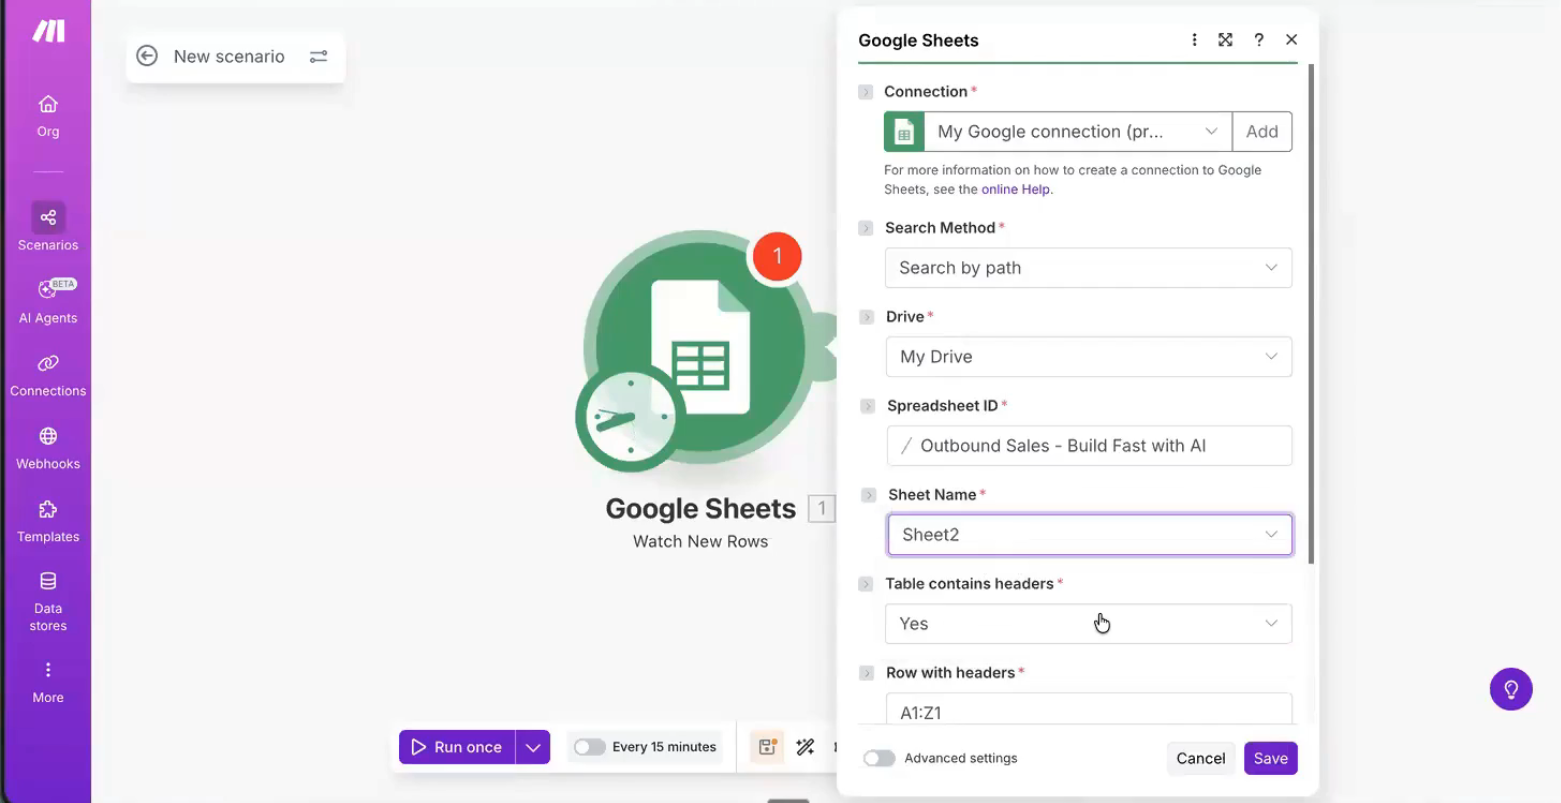Save the Google Sheets module settings
This screenshot has height=803, width=1561.
(1270, 758)
